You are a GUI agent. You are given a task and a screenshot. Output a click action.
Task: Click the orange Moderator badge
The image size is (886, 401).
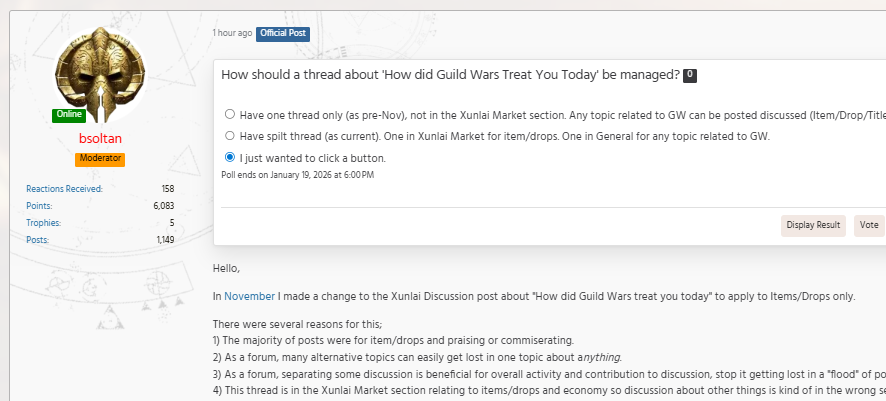click(x=100, y=159)
